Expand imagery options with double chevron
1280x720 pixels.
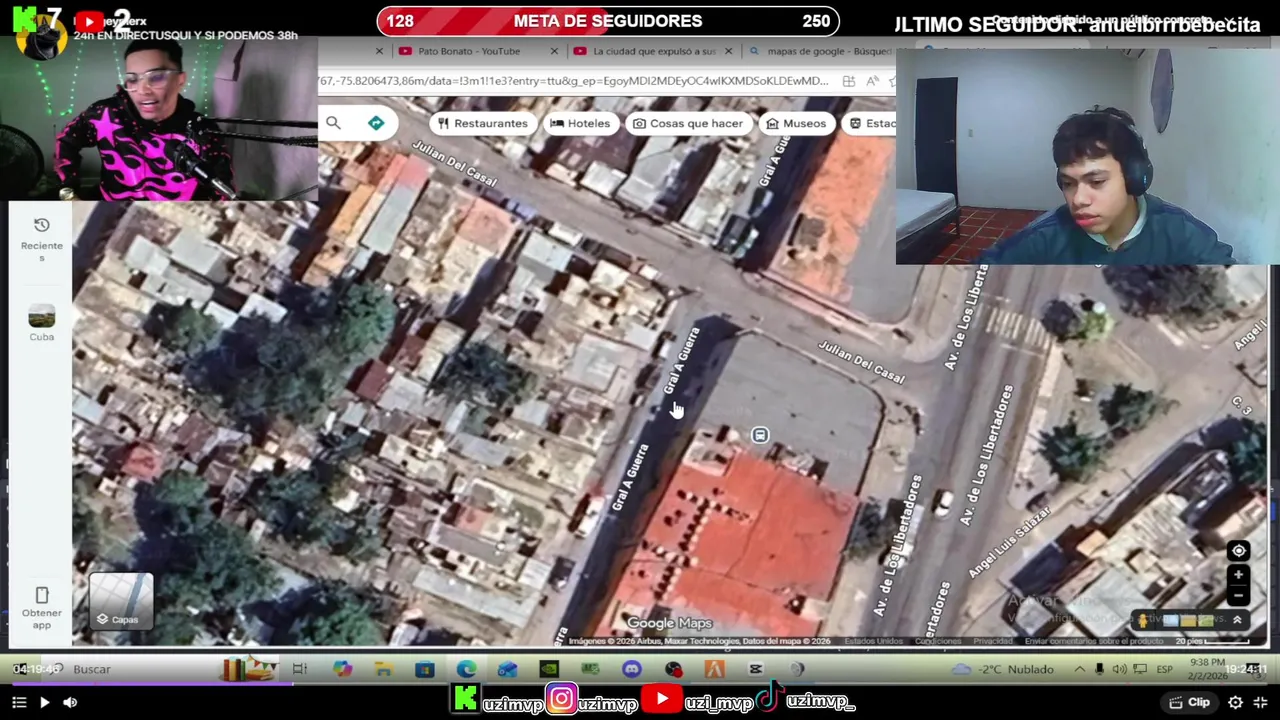pyautogui.click(x=1237, y=620)
